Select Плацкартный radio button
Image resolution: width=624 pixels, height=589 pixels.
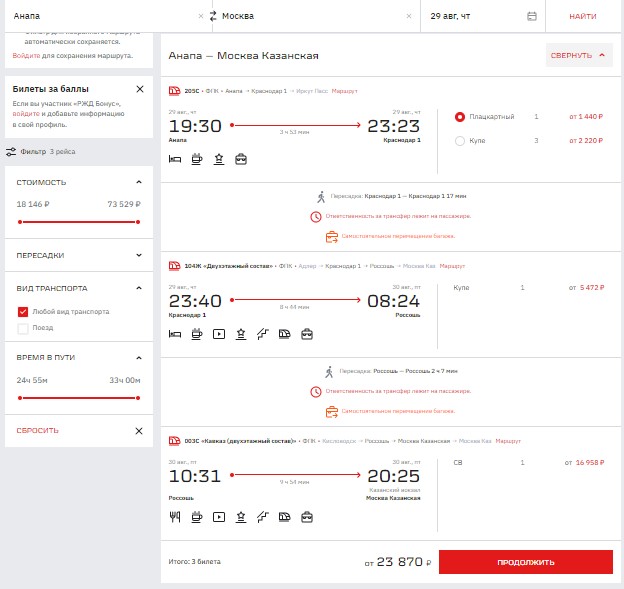[460, 117]
